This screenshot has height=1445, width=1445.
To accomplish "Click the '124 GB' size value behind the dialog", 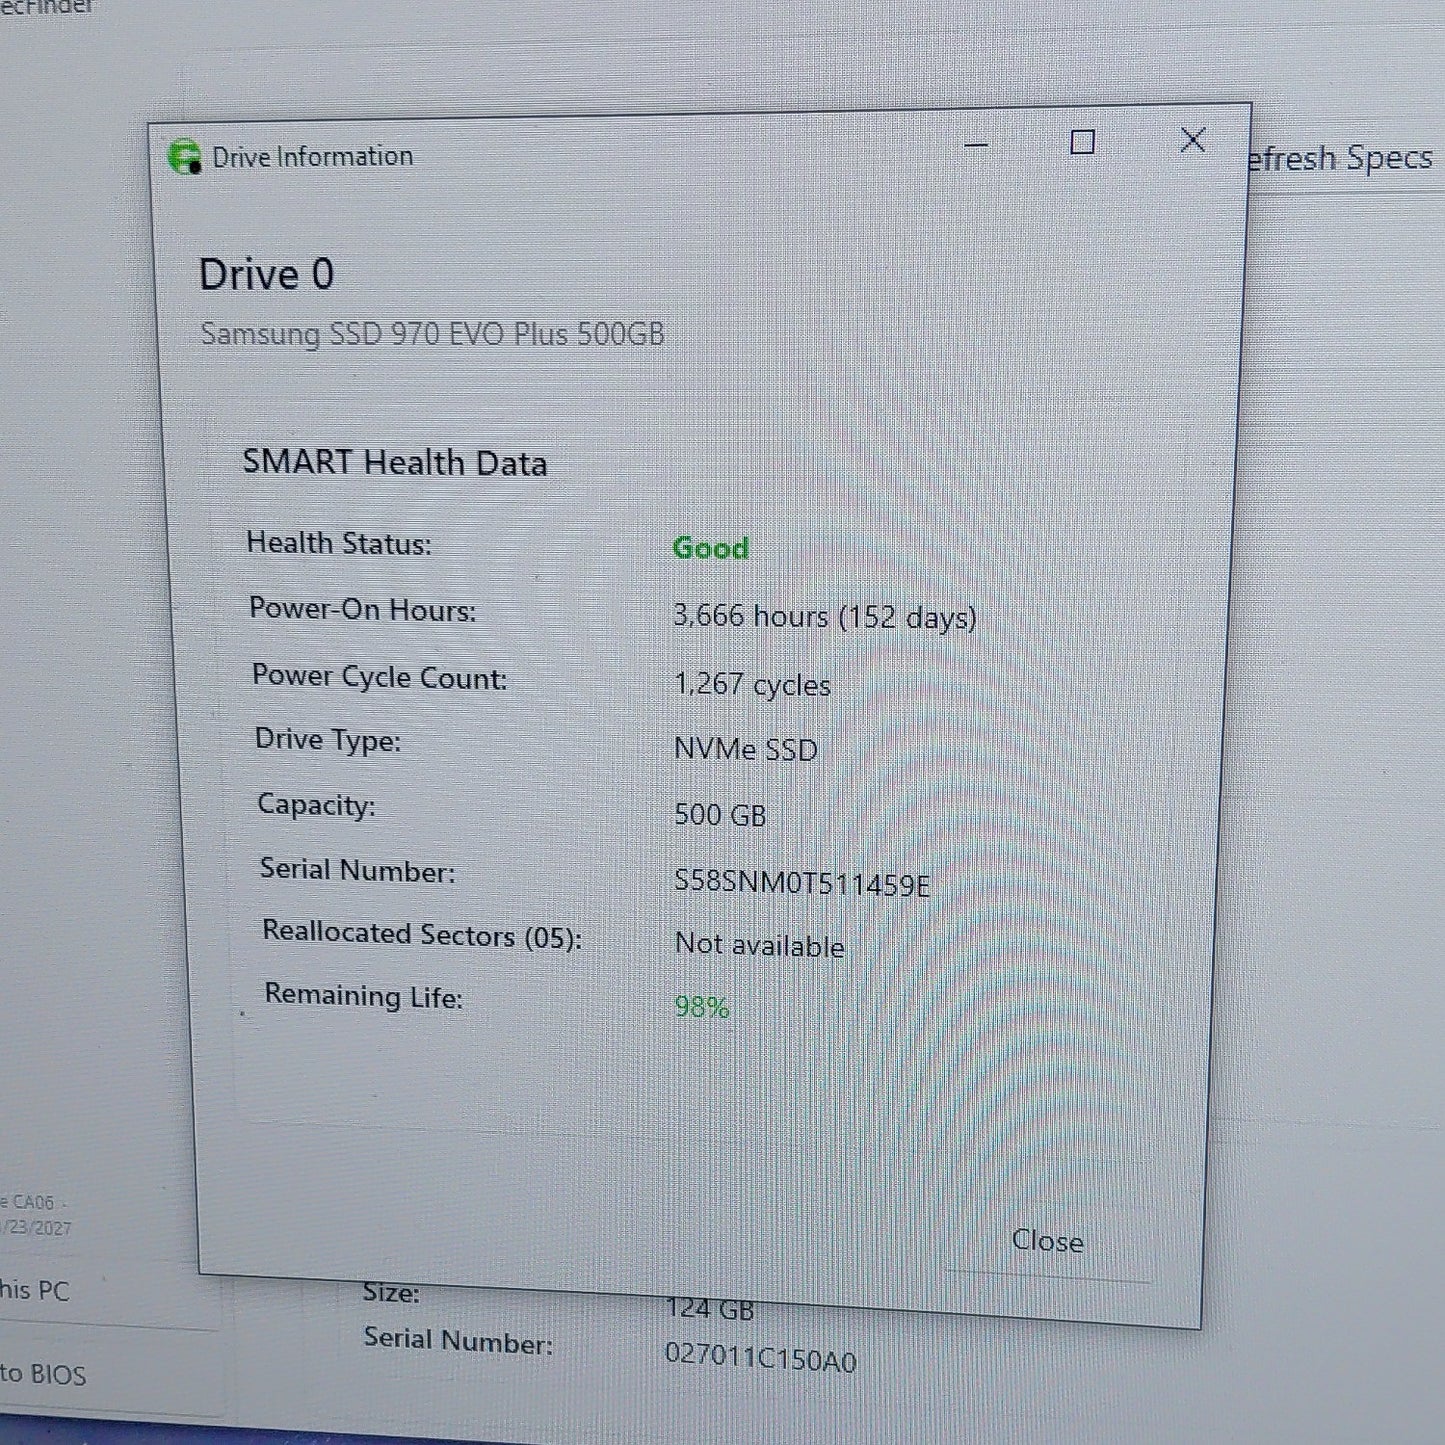I will pyautogui.click(x=710, y=1309).
